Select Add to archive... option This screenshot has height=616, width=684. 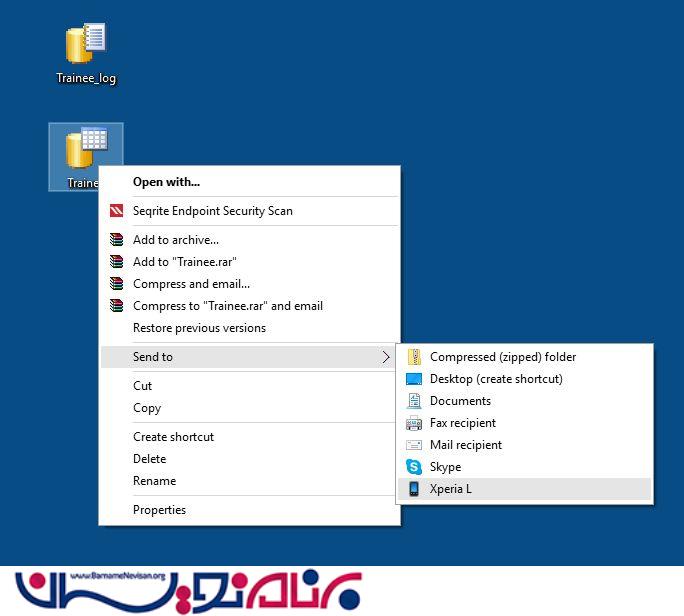pos(176,240)
